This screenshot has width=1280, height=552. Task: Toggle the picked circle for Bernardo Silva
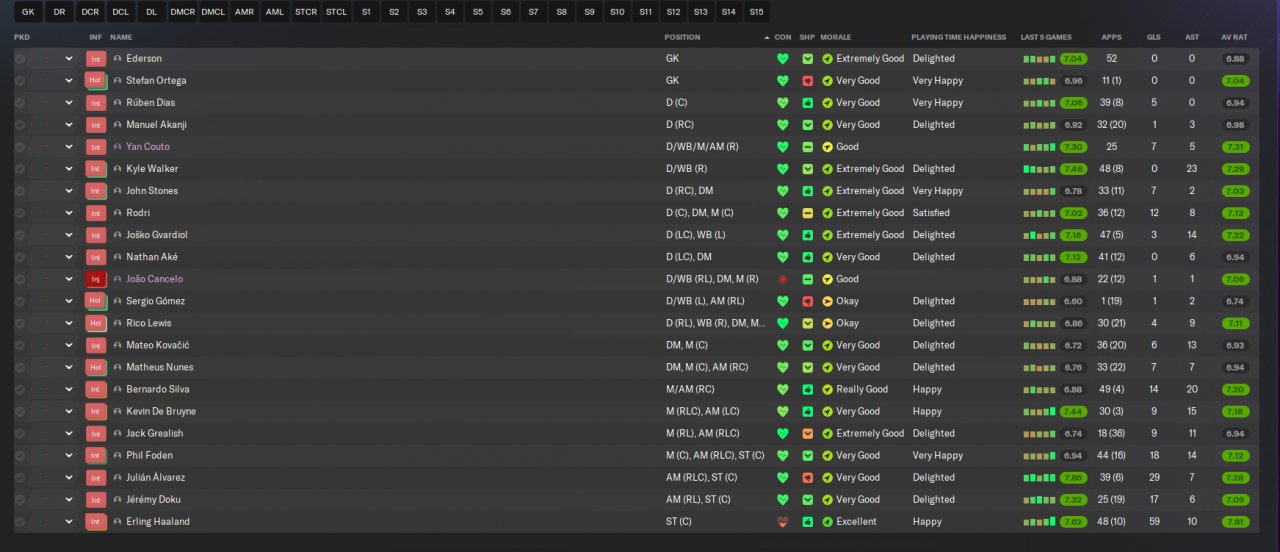(x=20, y=390)
